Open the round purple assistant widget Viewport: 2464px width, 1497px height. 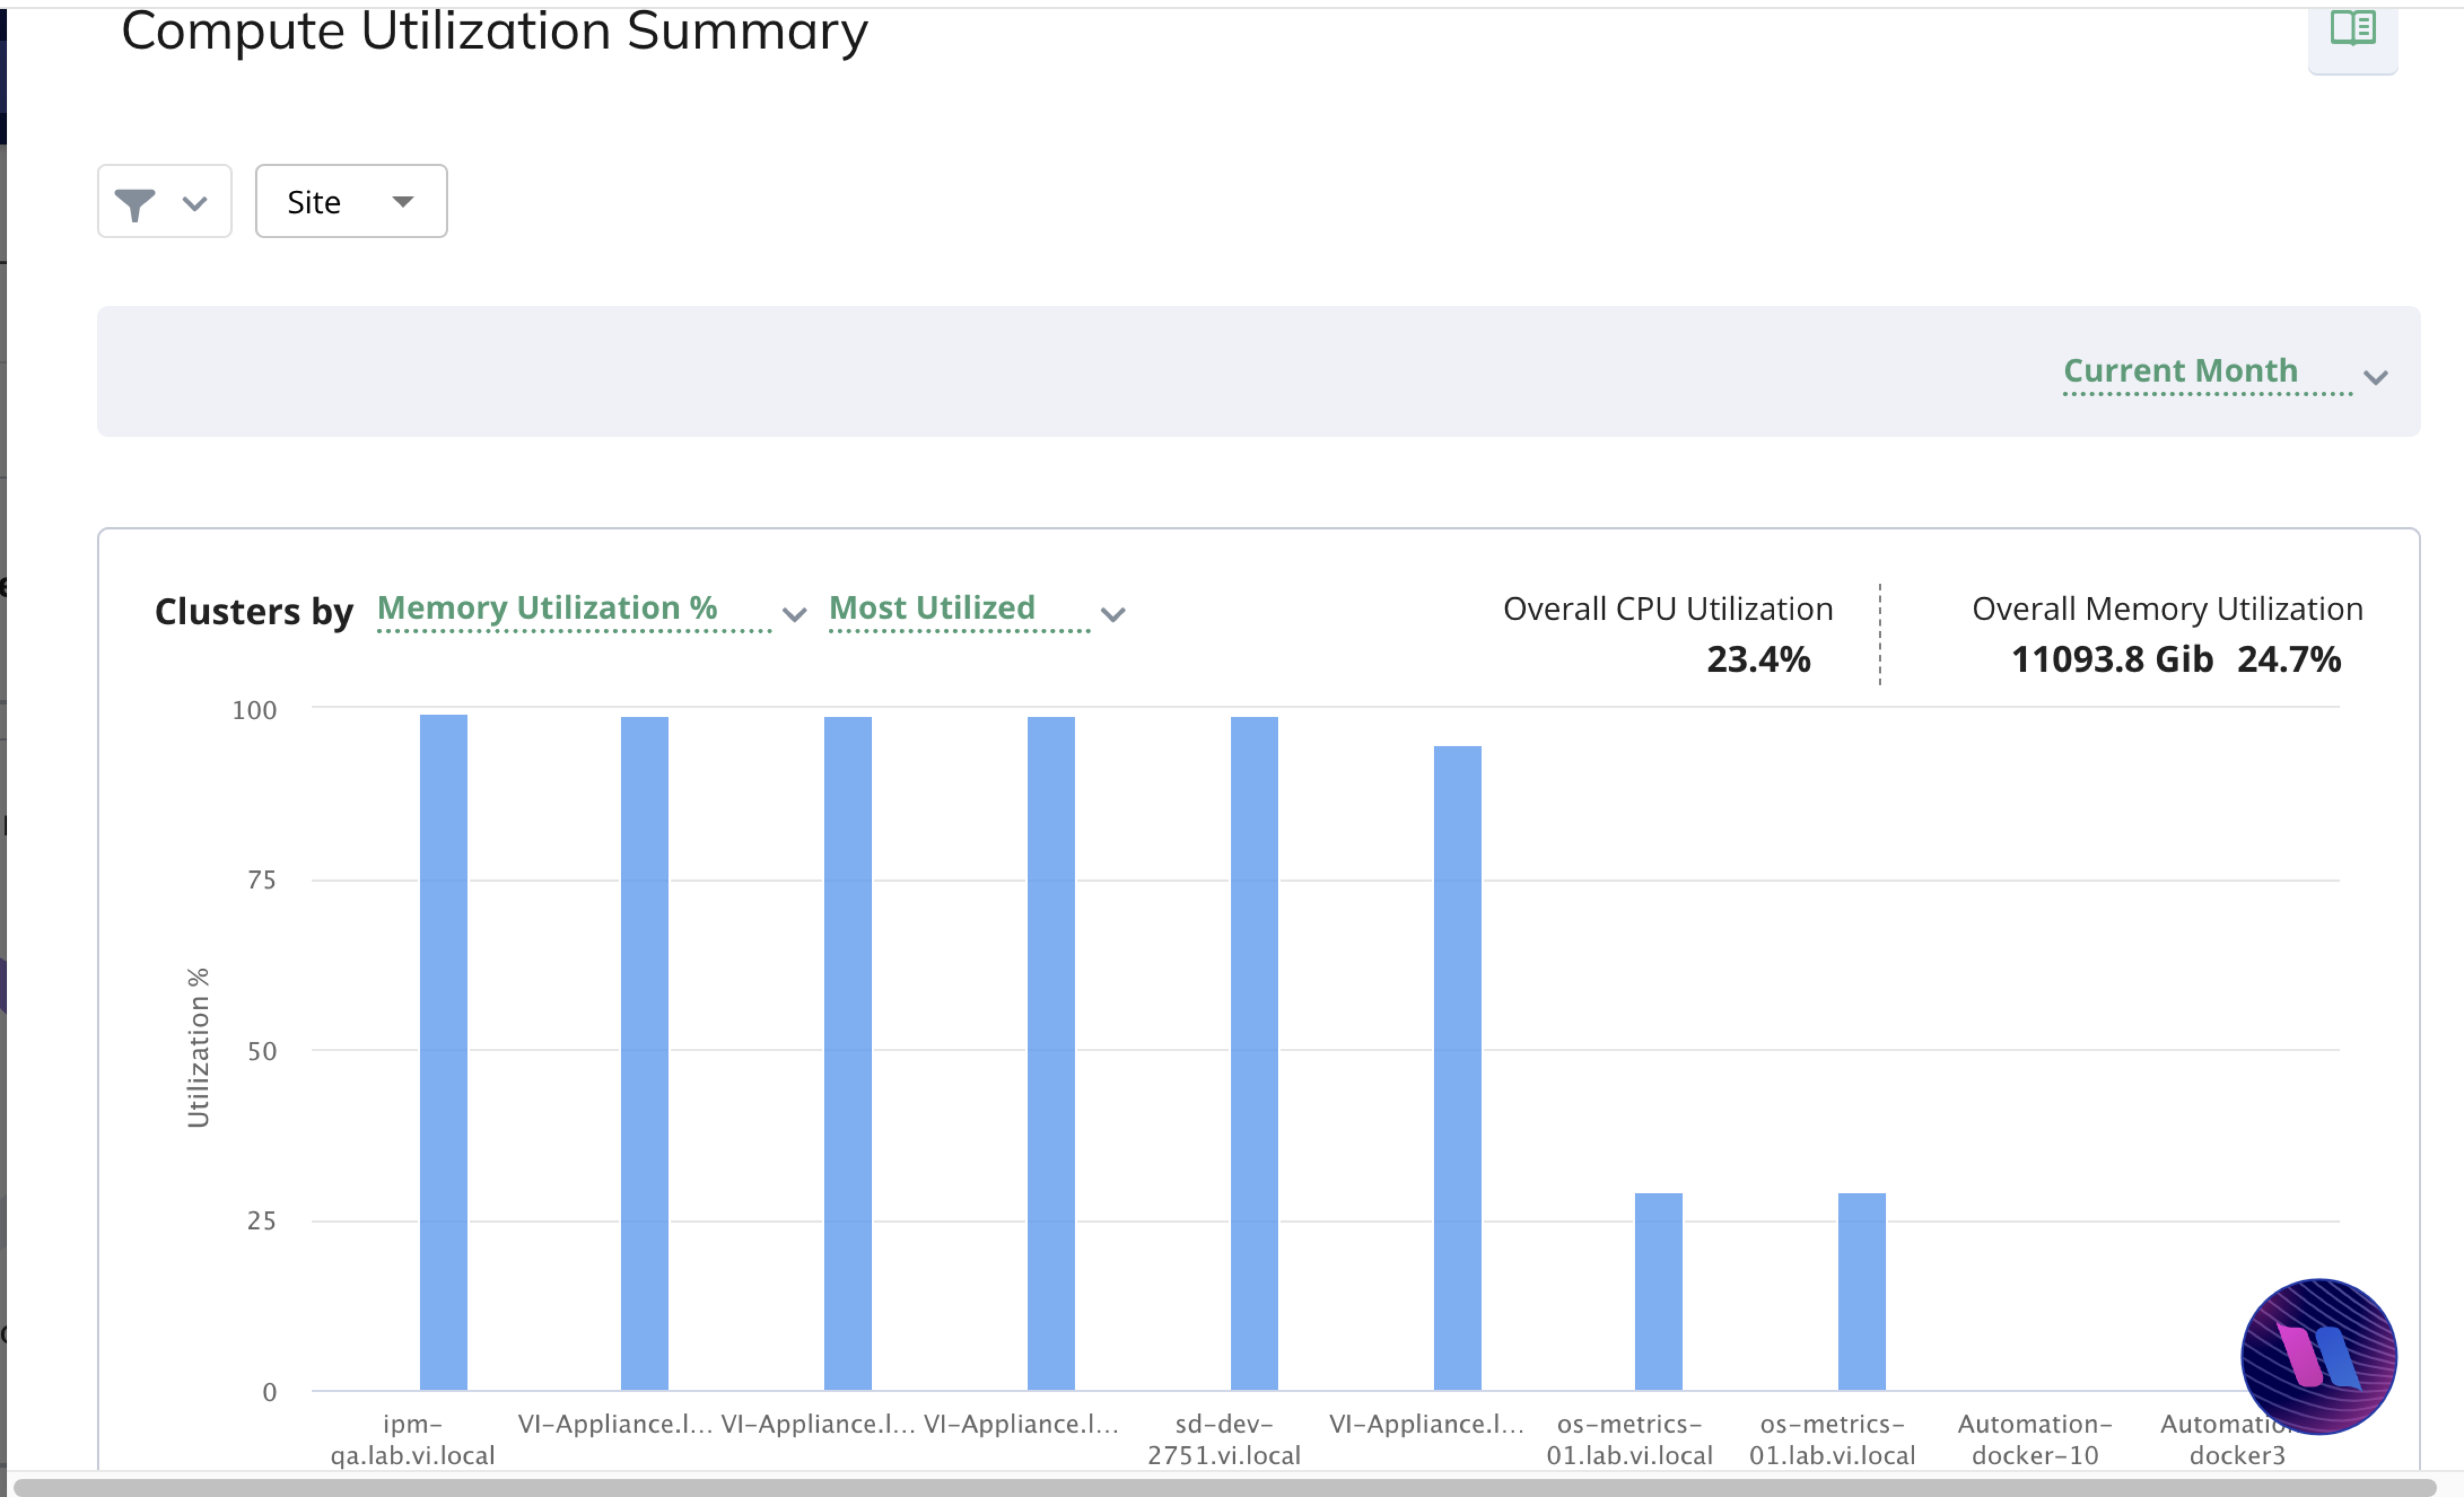[2319, 1356]
